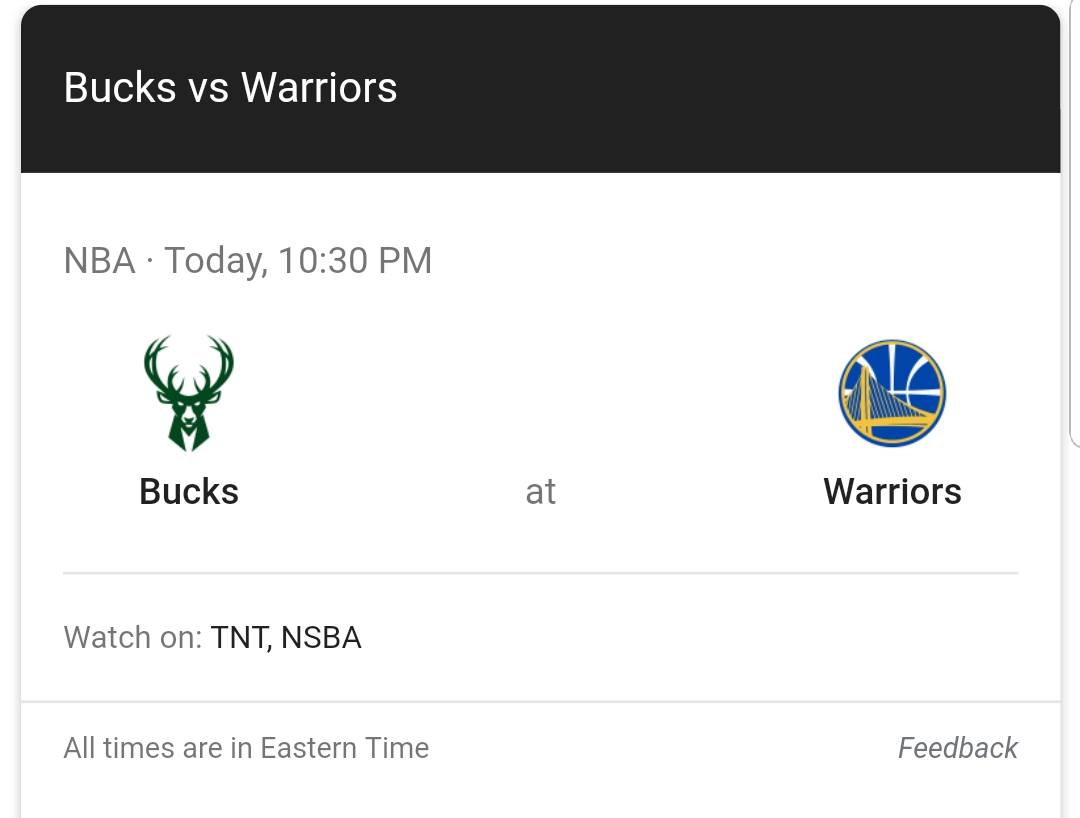
Task: Click the word 'Warriors' in the header title
Action: coord(319,87)
